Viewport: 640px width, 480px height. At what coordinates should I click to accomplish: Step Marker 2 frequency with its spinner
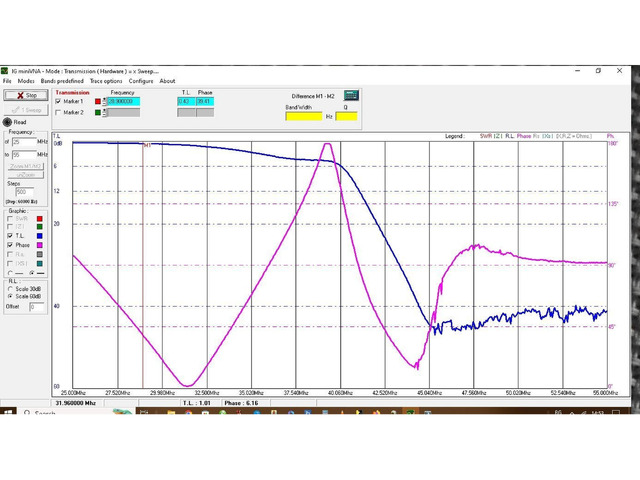104,112
